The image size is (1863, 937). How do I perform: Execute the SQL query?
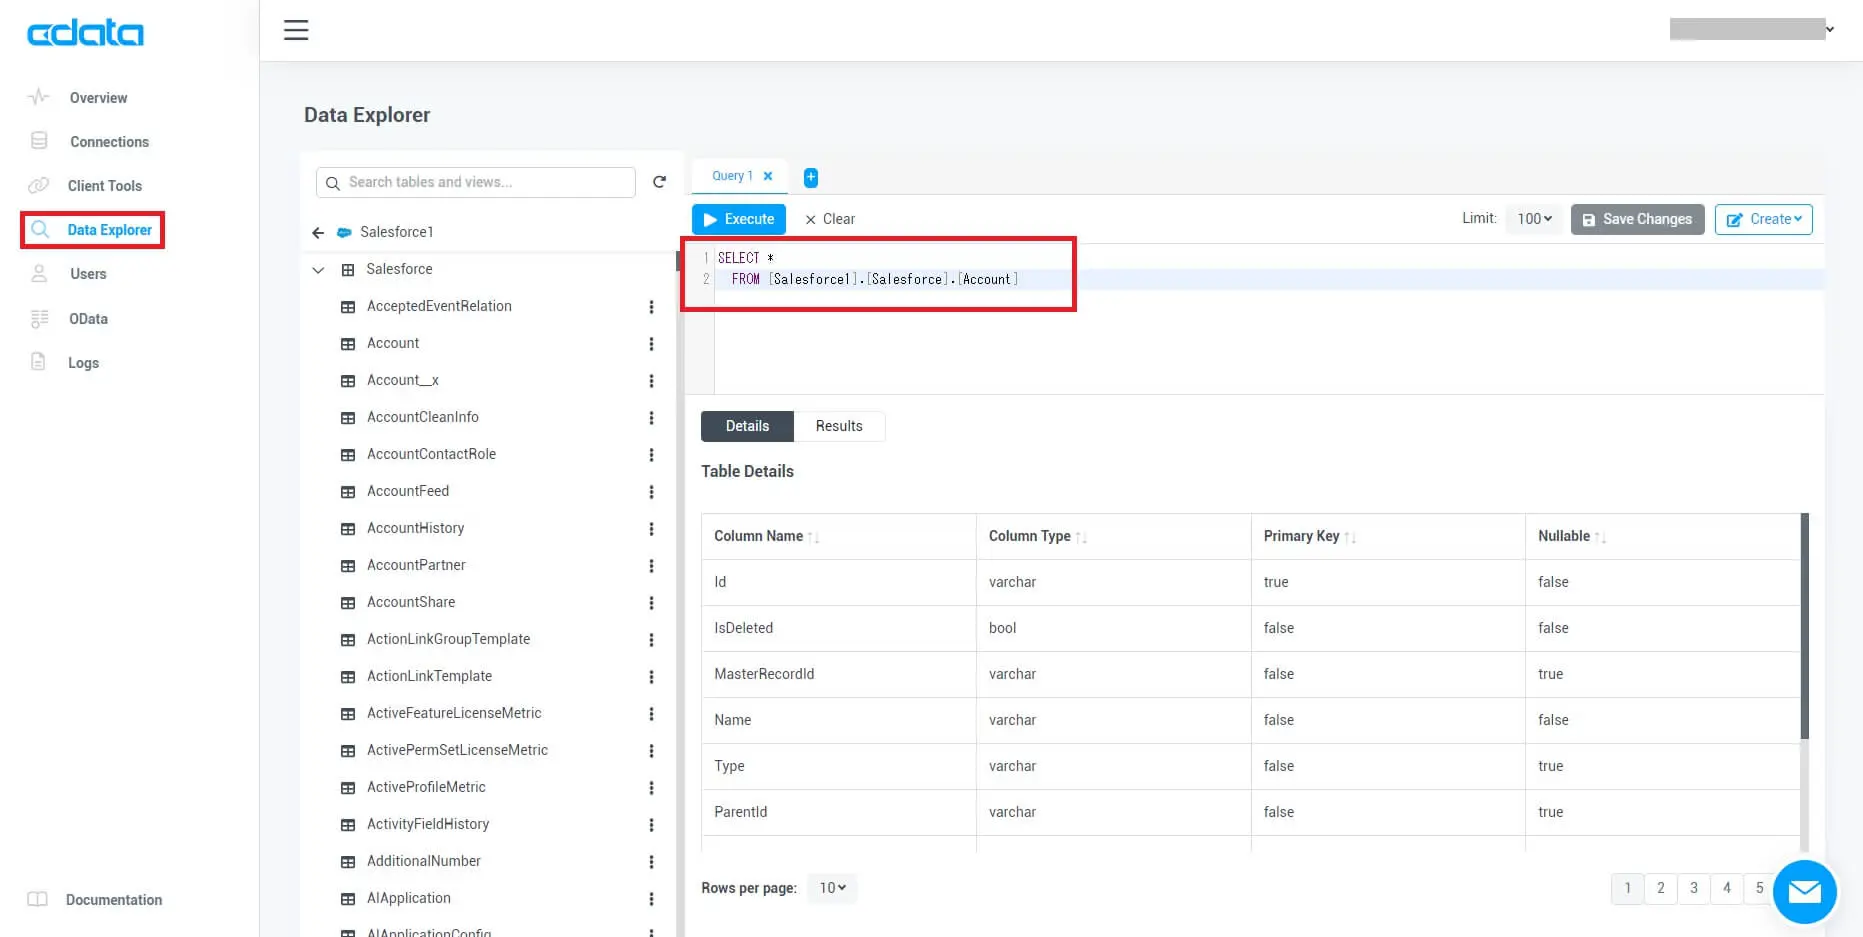point(739,219)
